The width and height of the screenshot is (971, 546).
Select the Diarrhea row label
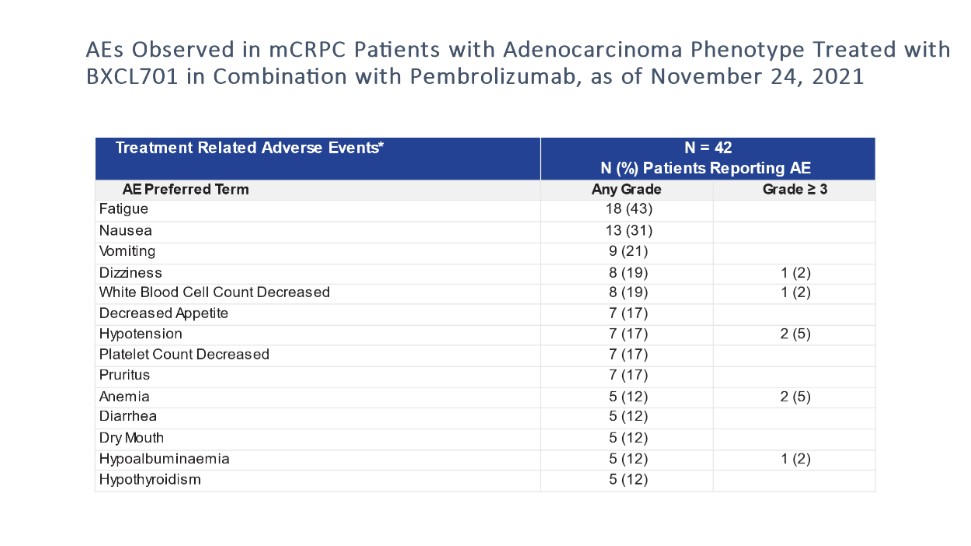[128, 416]
